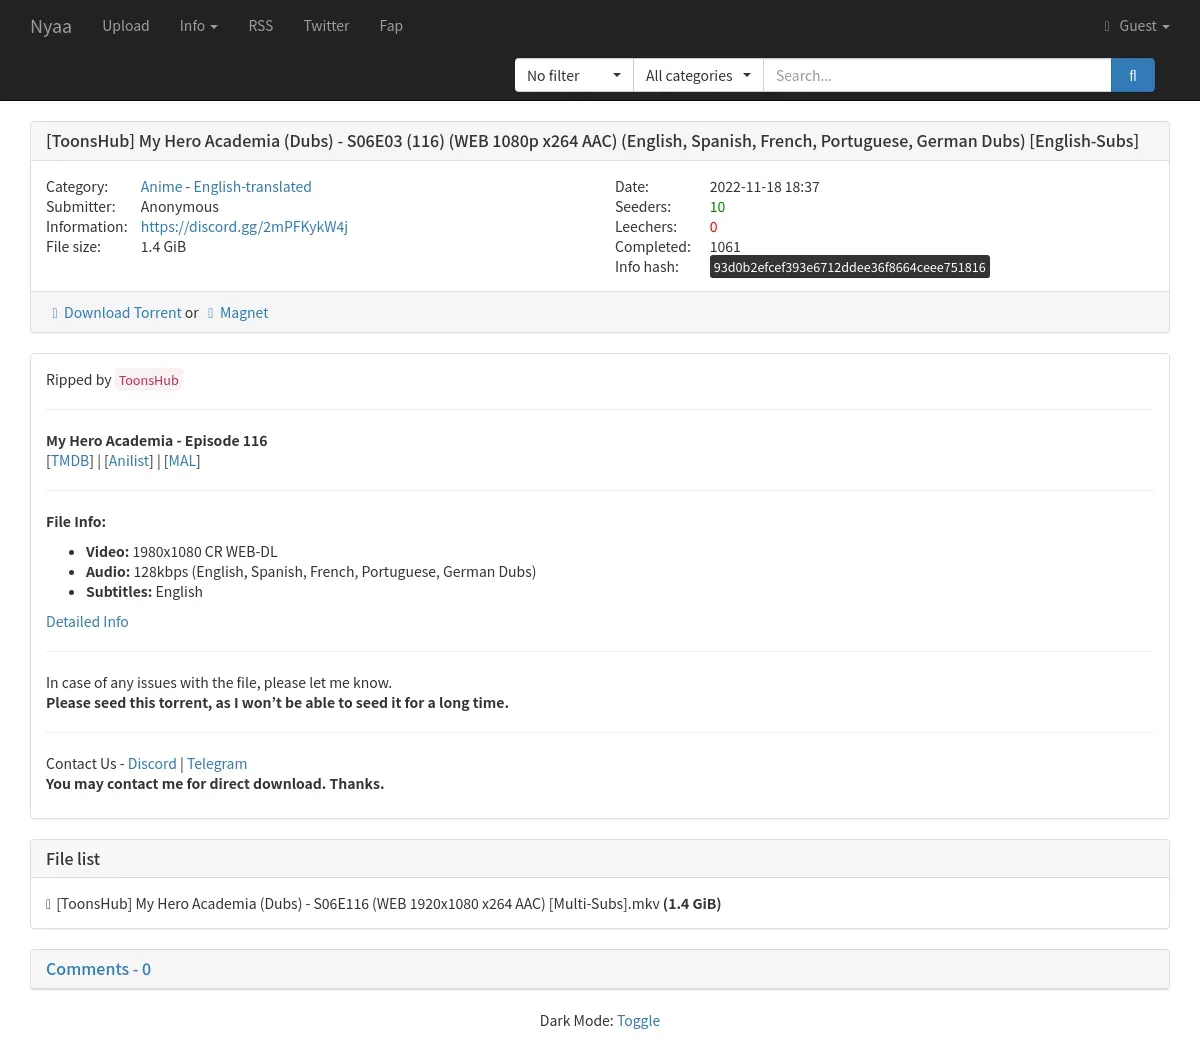1200x1040 pixels.
Task: Click the Download Torrent link
Action: click(122, 313)
